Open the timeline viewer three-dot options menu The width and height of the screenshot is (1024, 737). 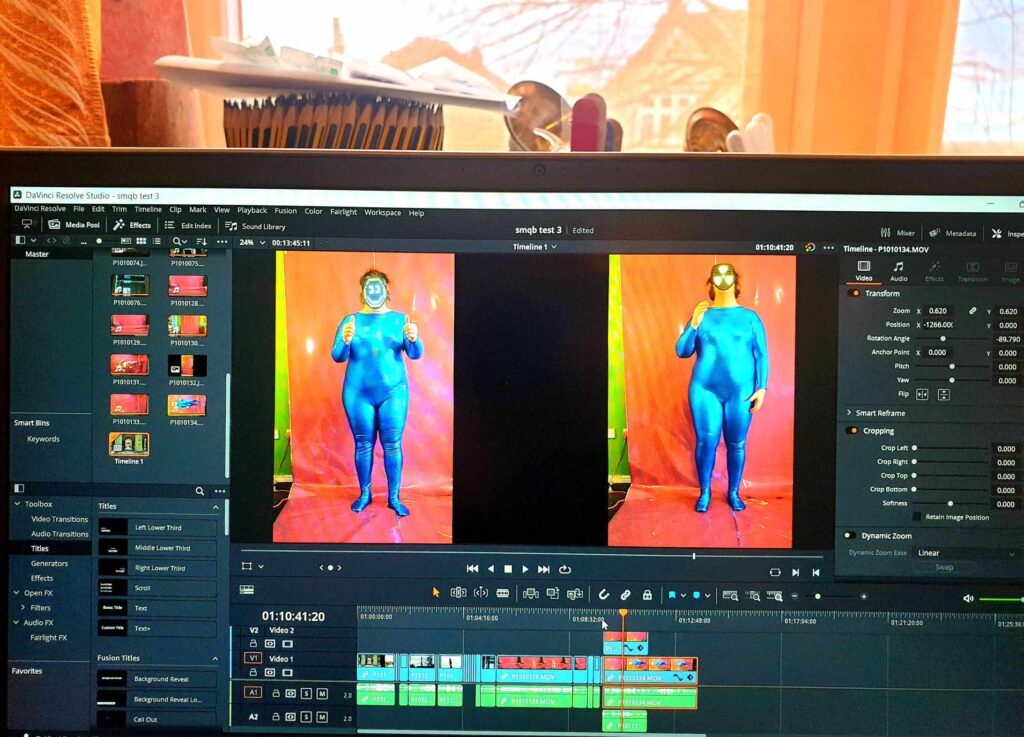click(829, 248)
